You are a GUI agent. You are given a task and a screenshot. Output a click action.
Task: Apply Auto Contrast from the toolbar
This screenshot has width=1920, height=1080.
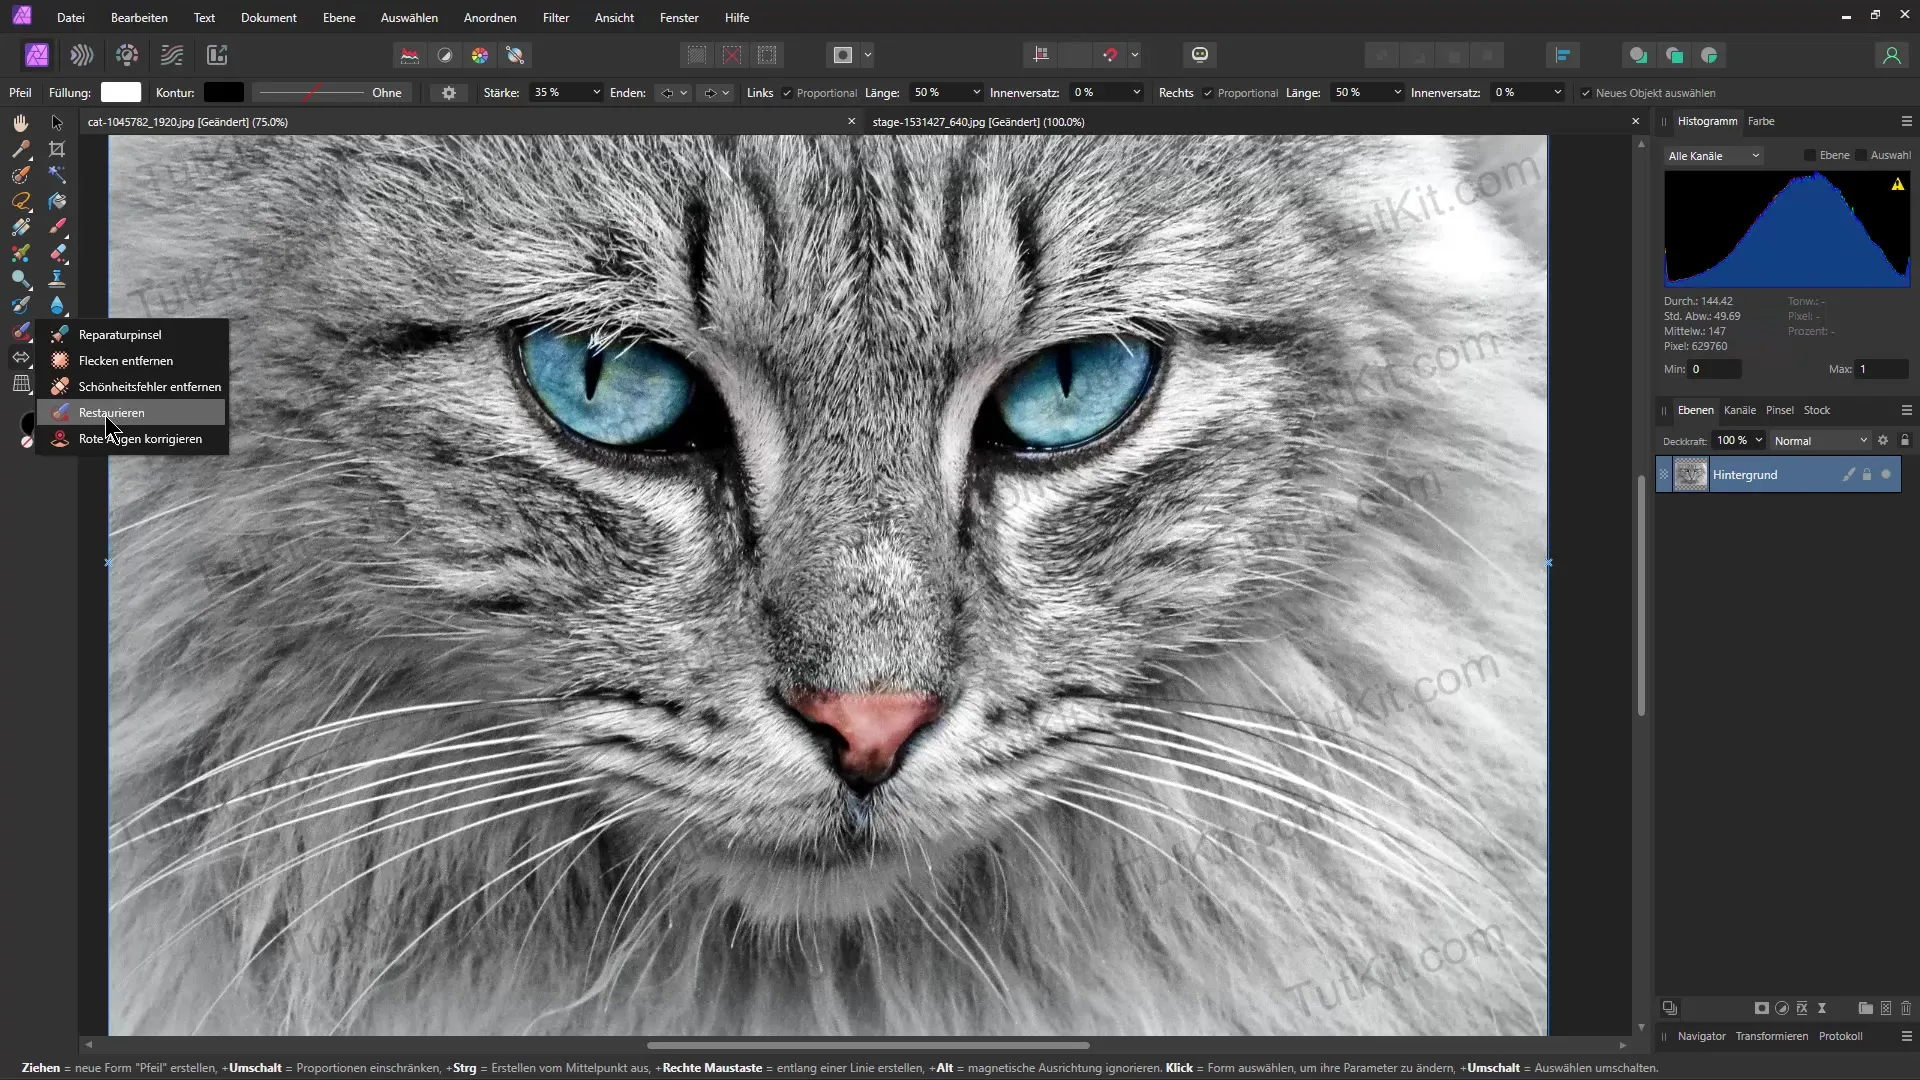[445, 55]
